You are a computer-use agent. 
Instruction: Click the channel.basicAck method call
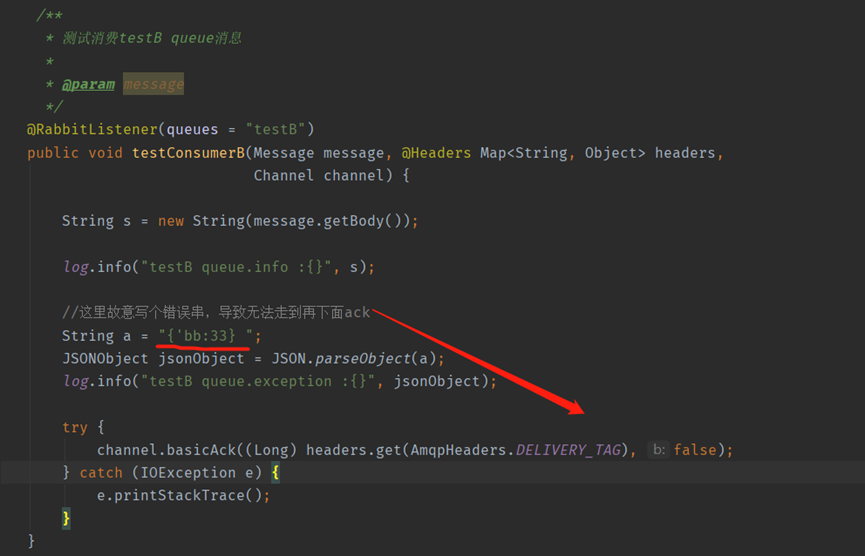[167, 450]
